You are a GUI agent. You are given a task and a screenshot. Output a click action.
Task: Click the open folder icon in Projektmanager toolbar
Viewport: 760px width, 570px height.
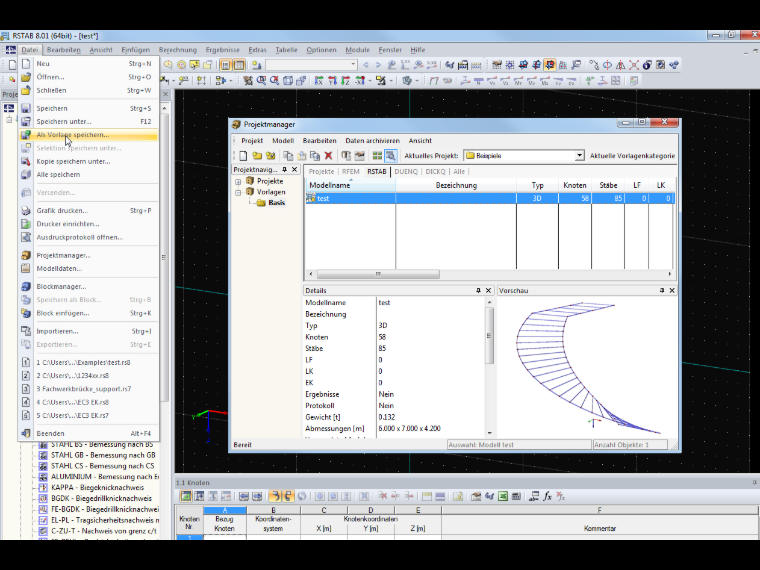pyautogui.click(x=257, y=156)
